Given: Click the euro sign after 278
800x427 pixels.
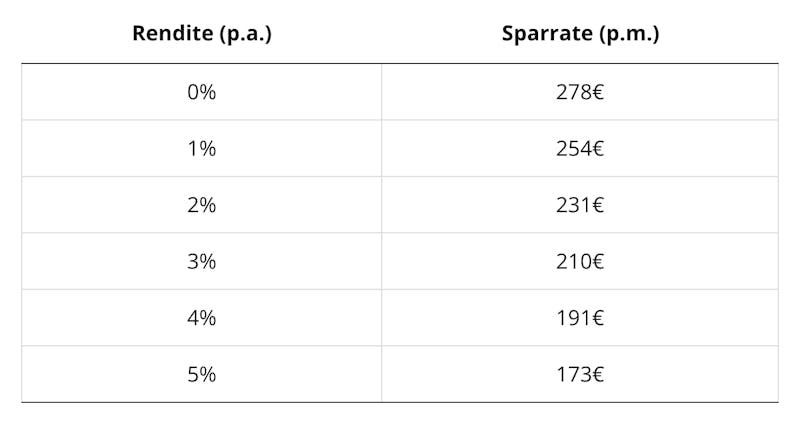Looking at the screenshot, I should click(x=598, y=92).
